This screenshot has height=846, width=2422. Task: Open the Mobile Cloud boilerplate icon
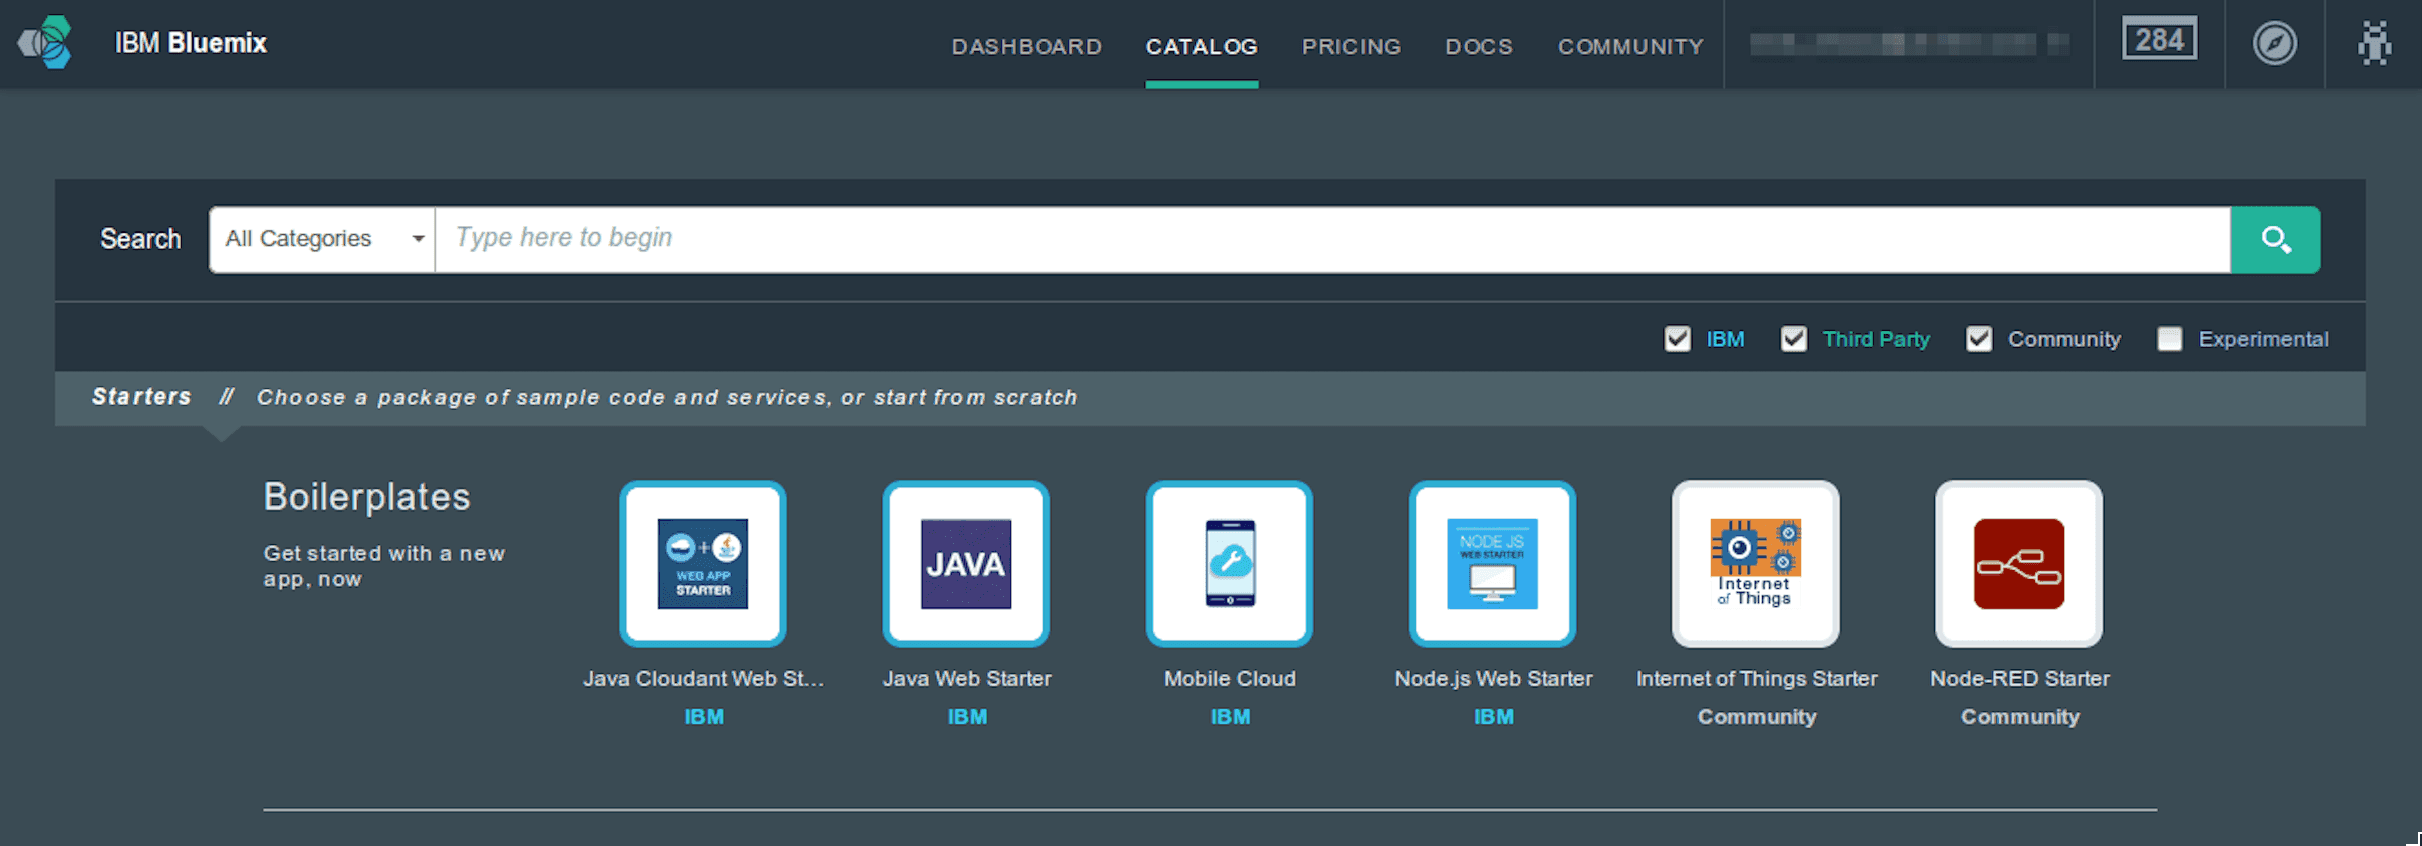coord(1229,564)
